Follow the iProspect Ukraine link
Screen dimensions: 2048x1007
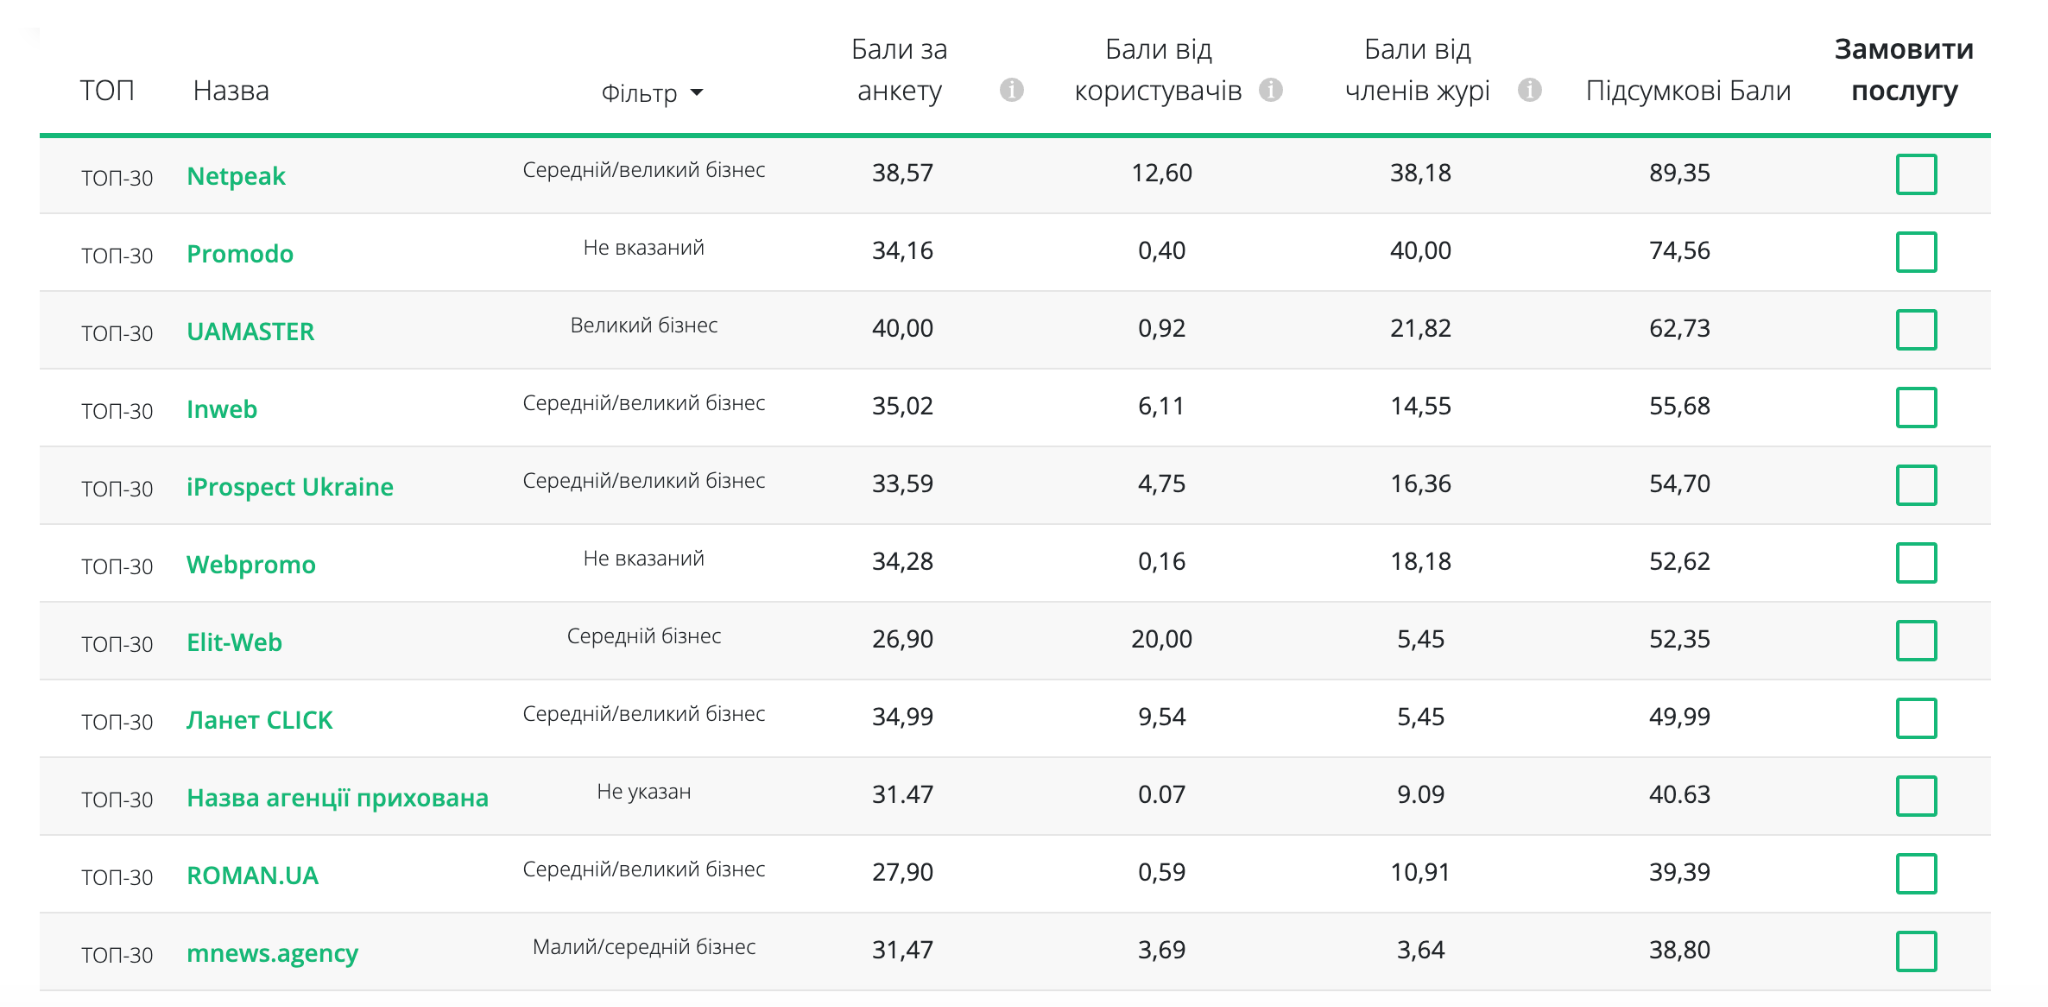290,487
